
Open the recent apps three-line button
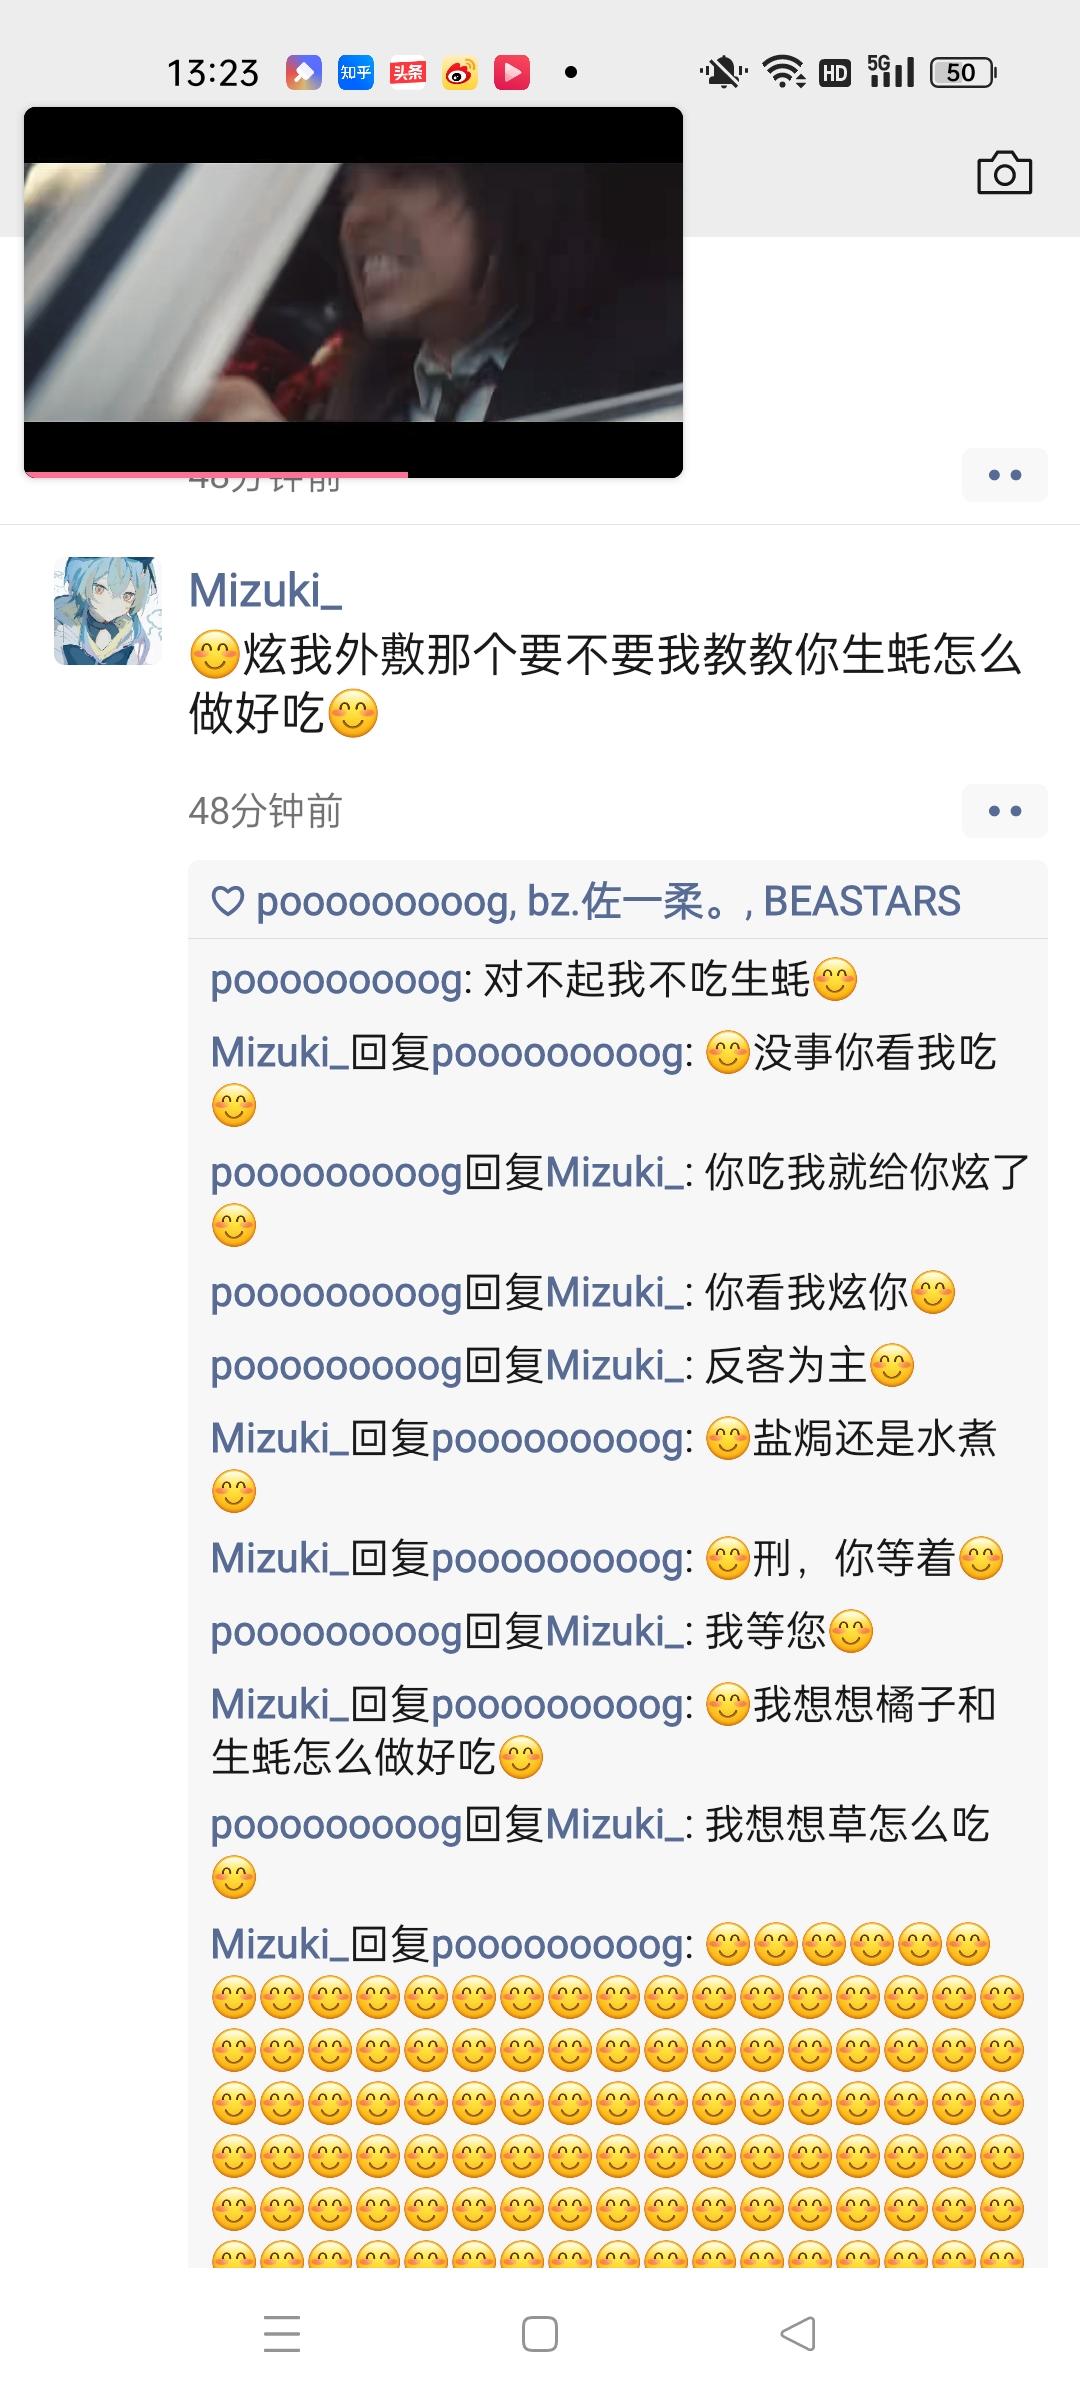(282, 2334)
